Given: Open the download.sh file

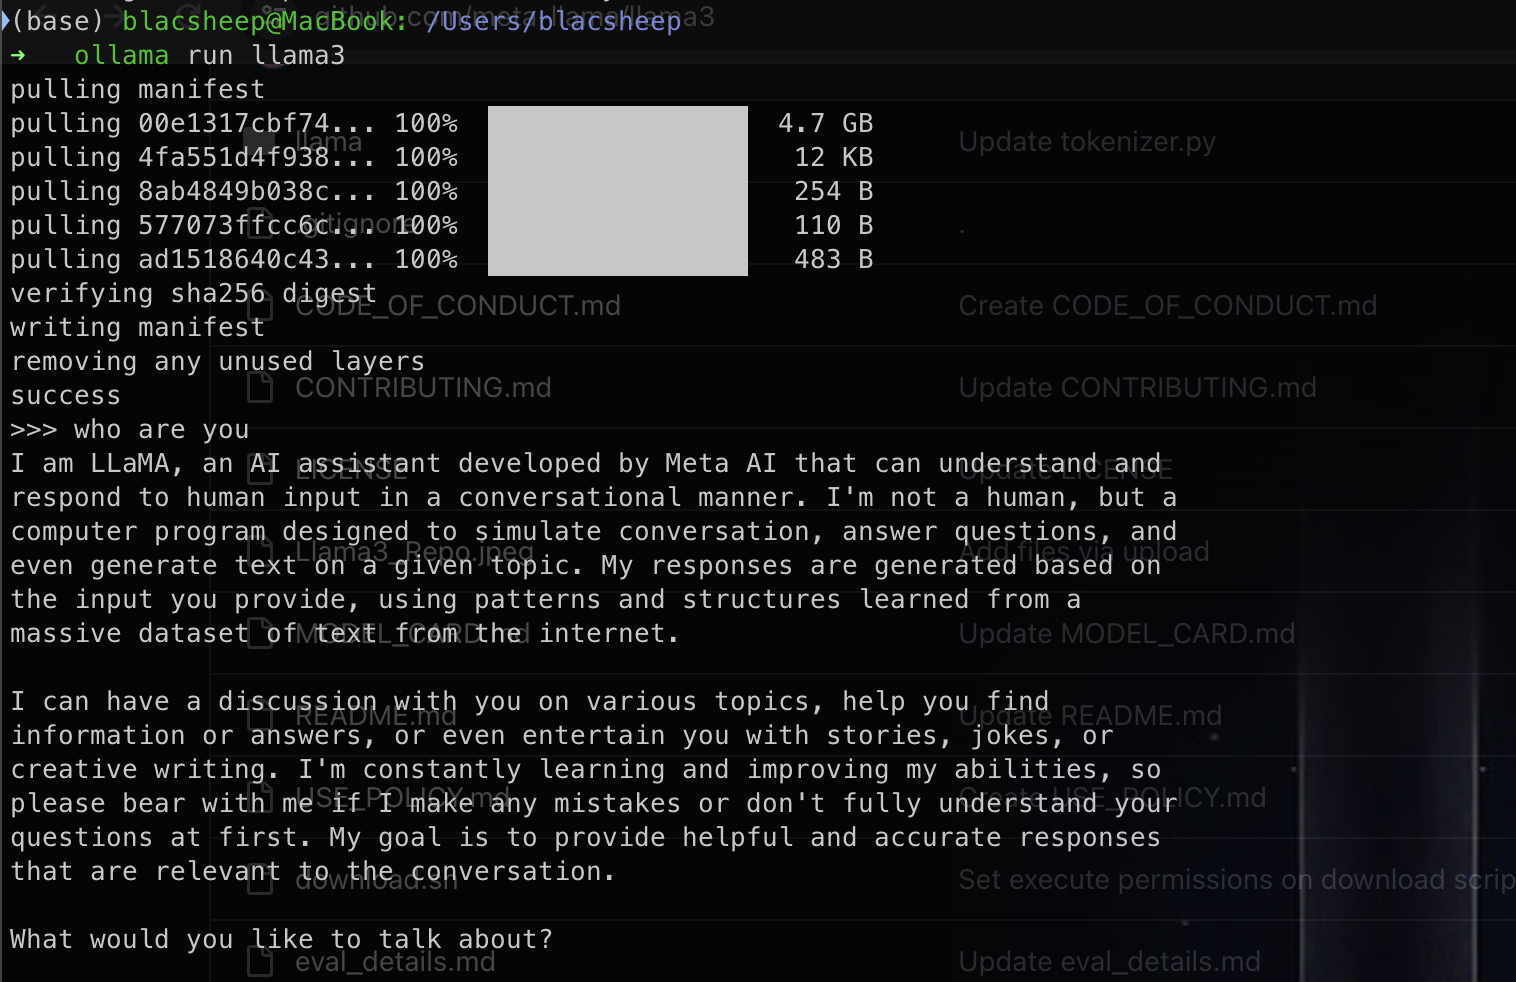Looking at the screenshot, I should [376, 880].
